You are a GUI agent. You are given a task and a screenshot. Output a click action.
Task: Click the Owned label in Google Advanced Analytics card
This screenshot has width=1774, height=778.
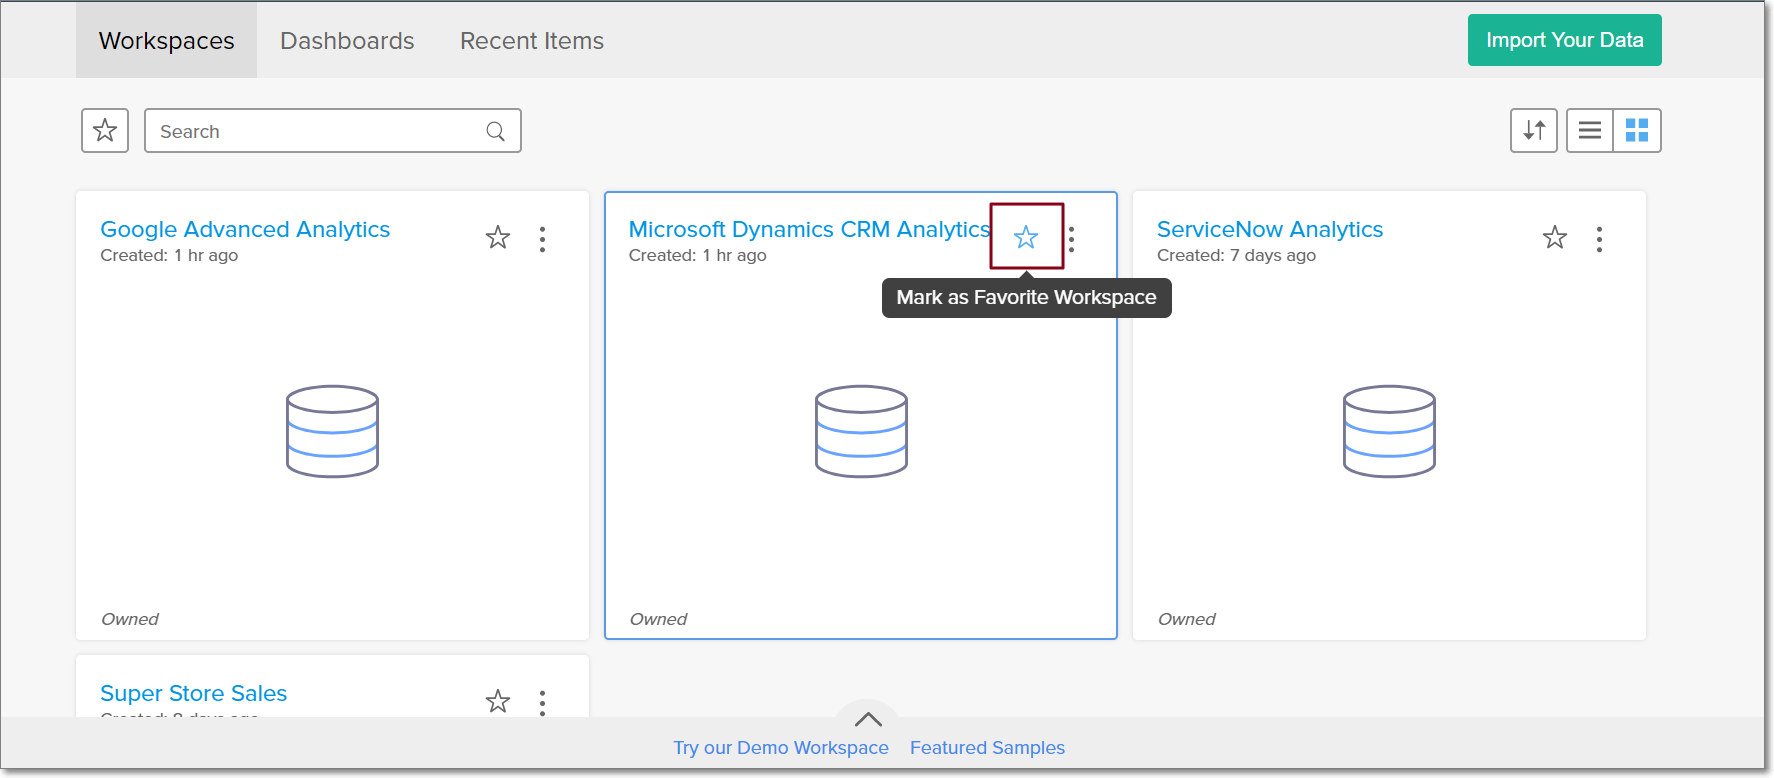click(130, 619)
